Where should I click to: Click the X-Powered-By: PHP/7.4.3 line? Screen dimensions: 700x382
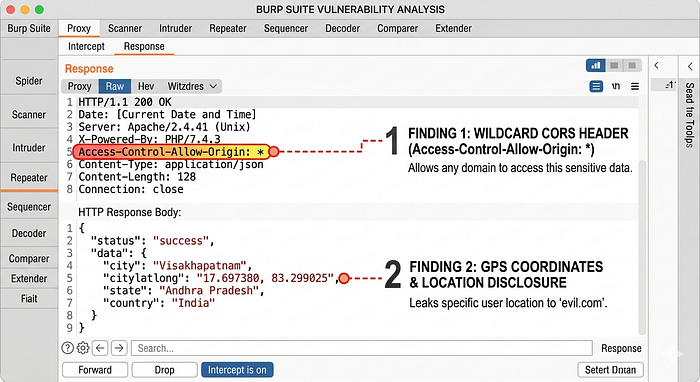pyautogui.click(x=149, y=139)
